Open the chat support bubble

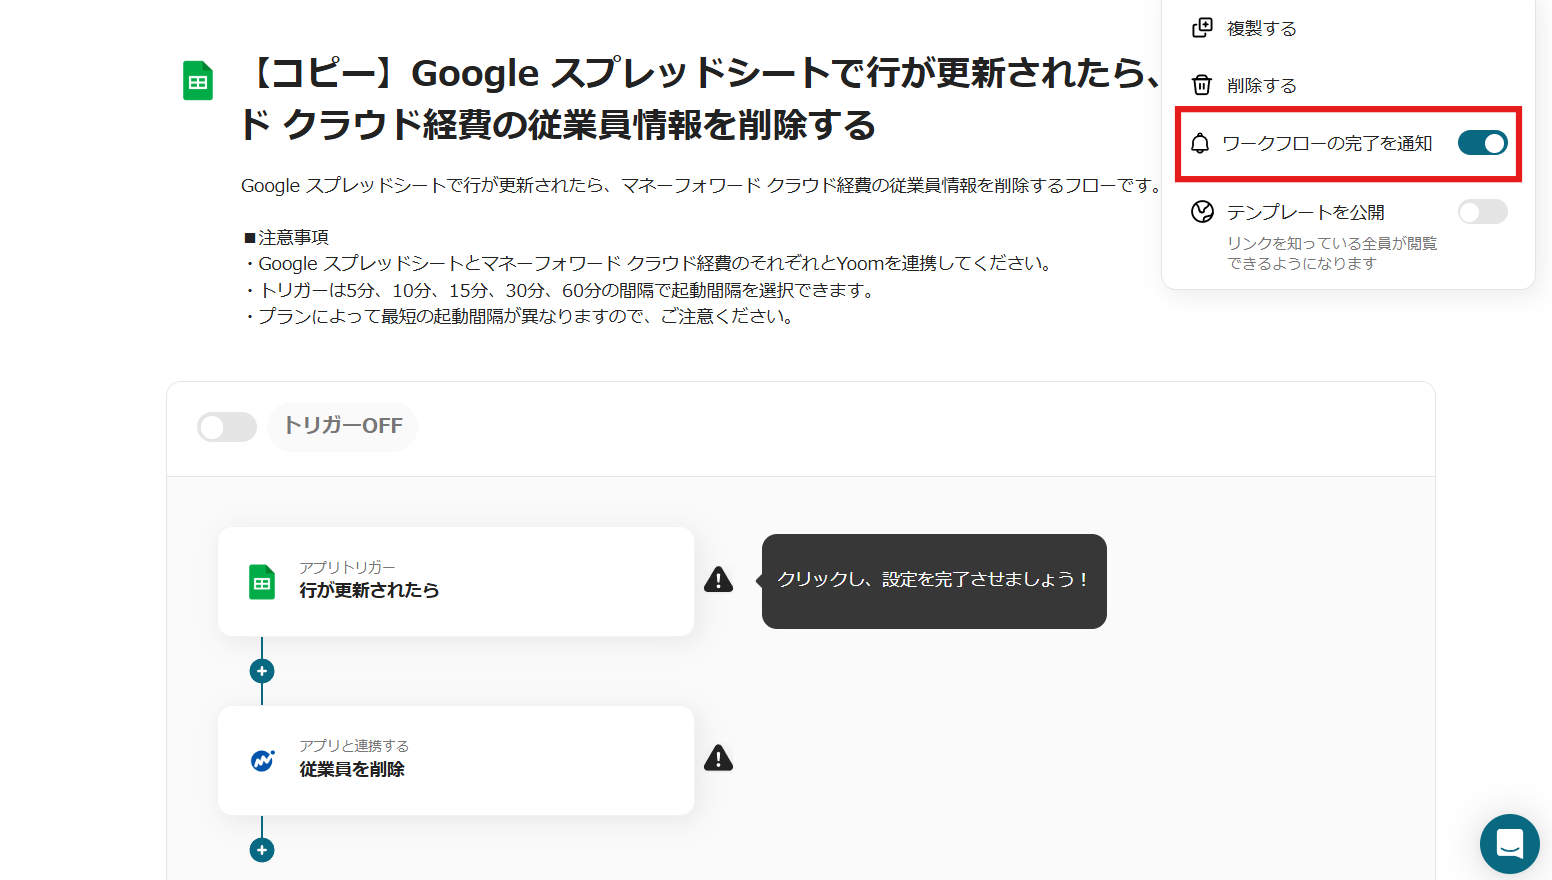click(1510, 844)
